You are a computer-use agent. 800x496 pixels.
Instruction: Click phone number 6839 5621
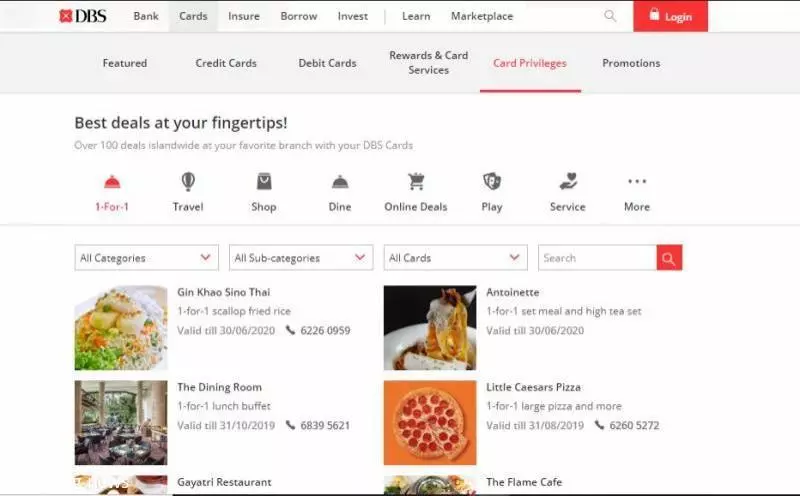tap(326, 426)
